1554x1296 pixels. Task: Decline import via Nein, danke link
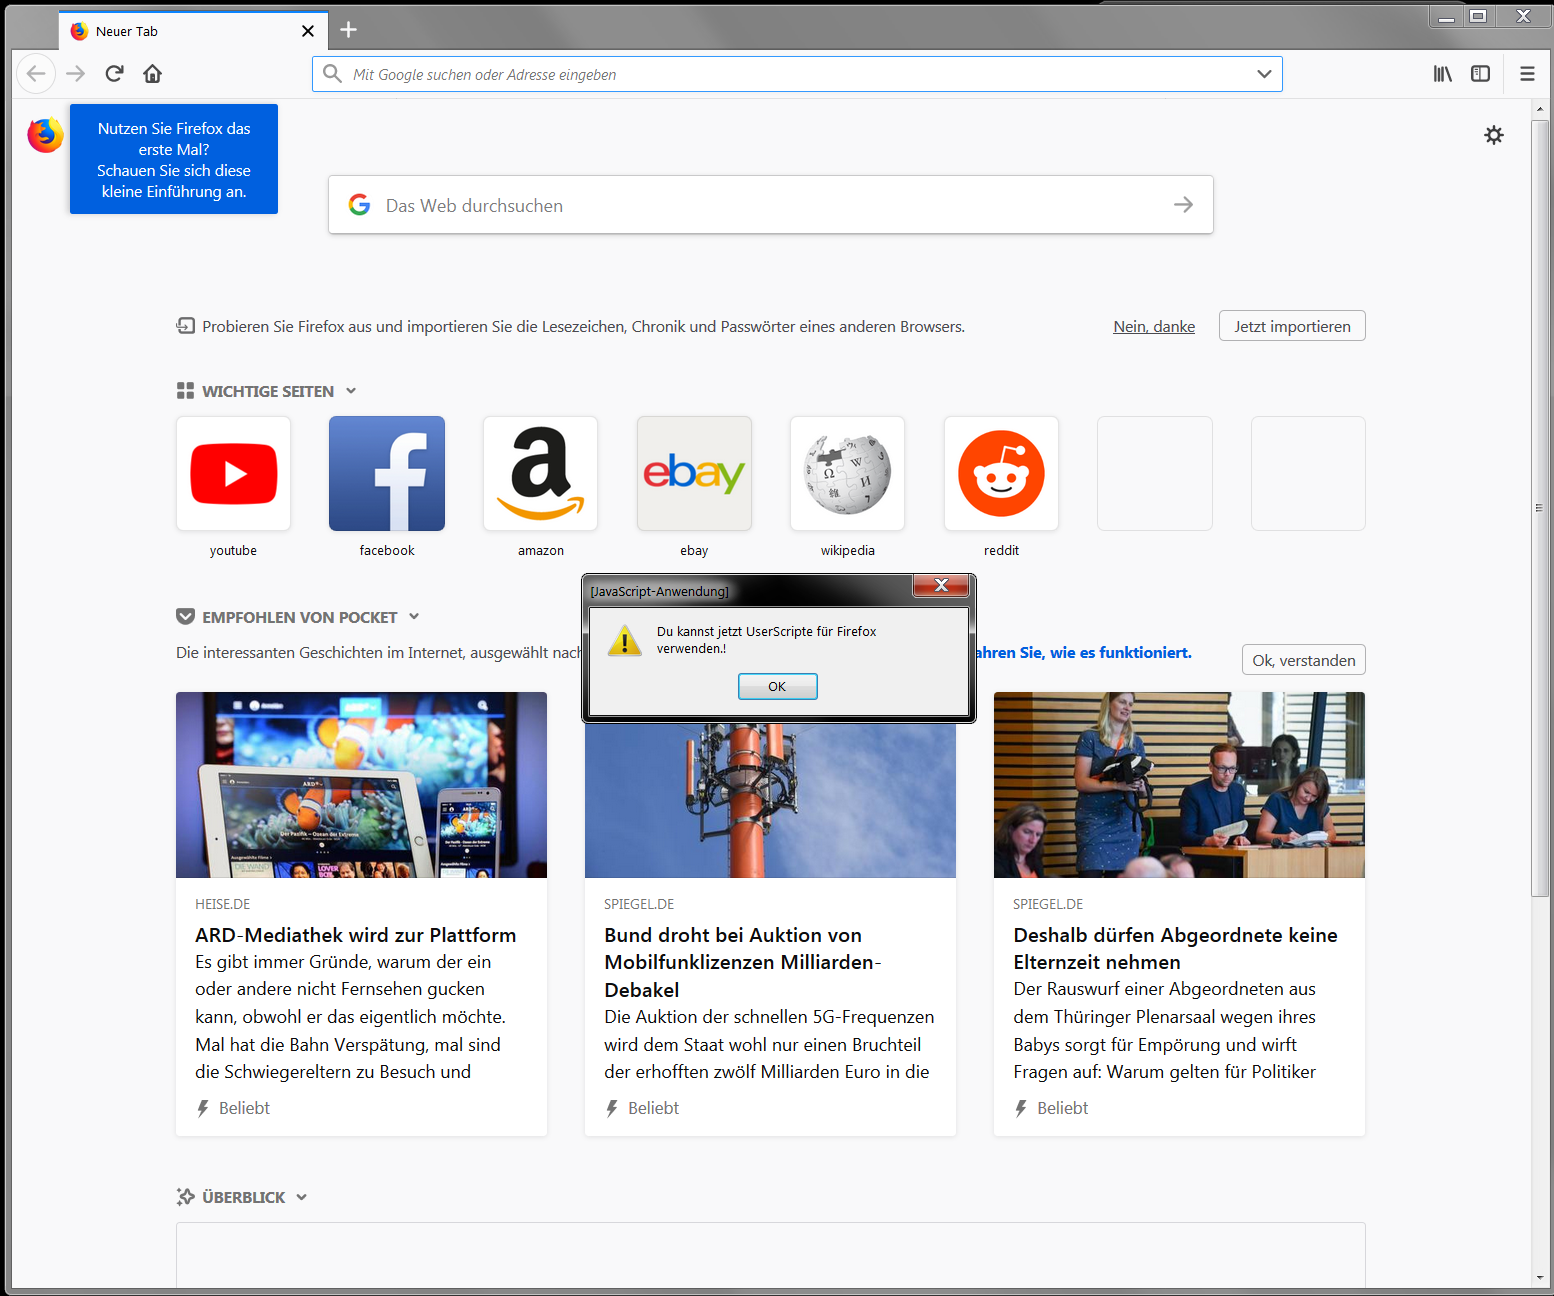pos(1154,326)
